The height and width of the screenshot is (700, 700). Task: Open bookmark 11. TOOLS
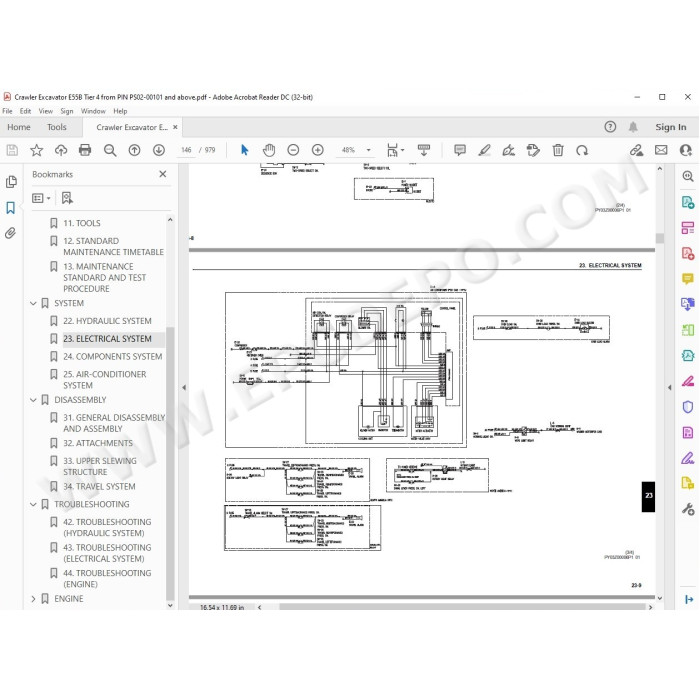82,223
